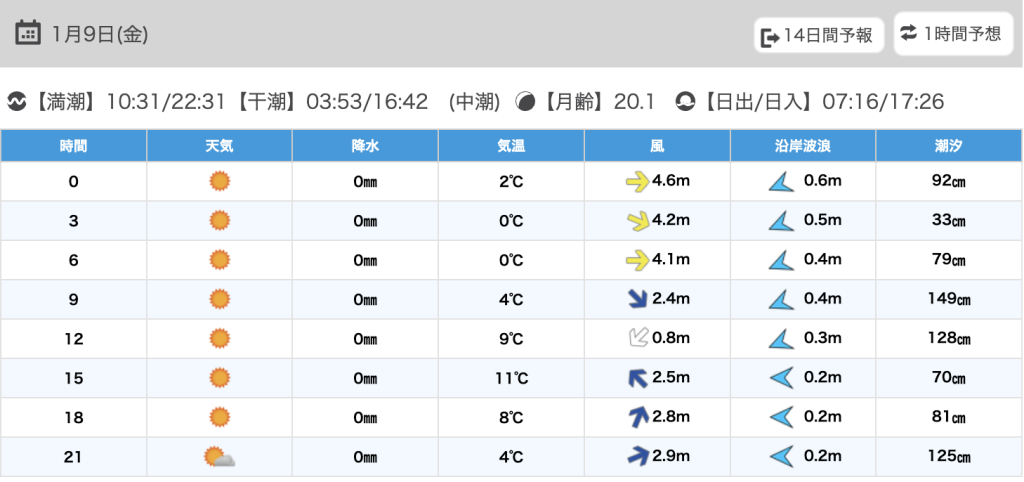Click the white wind arrow for 0.8m
Screen dimensions: 1024x482
click(637, 338)
